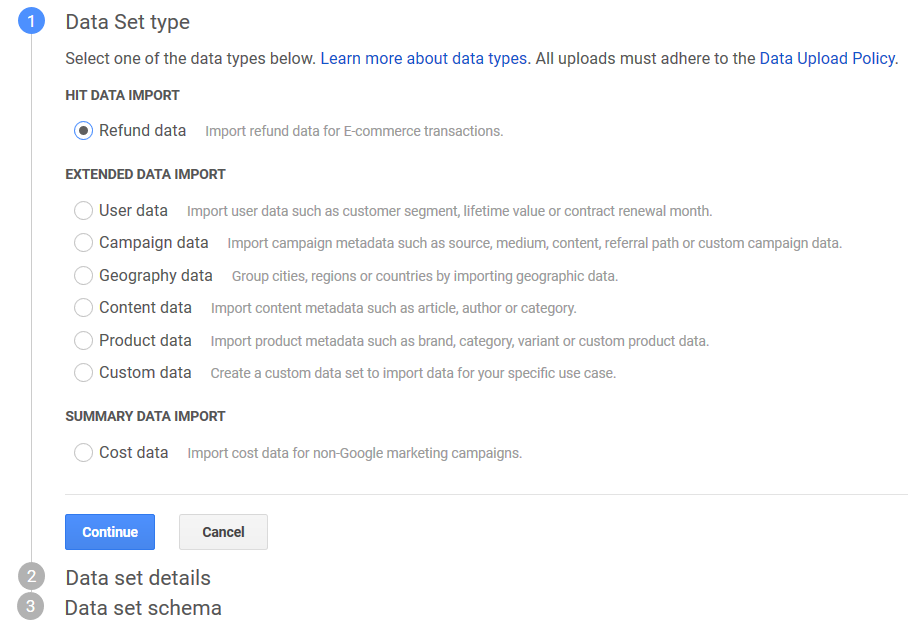Select Custom data radio button
Image resolution: width=908 pixels, height=634 pixels.
tap(84, 373)
